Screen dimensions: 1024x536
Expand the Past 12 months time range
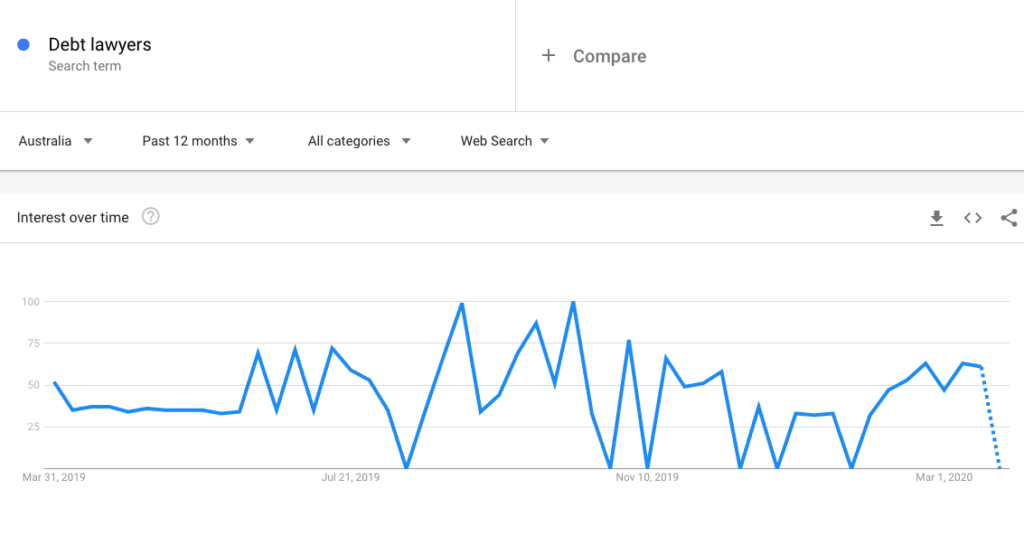click(199, 141)
